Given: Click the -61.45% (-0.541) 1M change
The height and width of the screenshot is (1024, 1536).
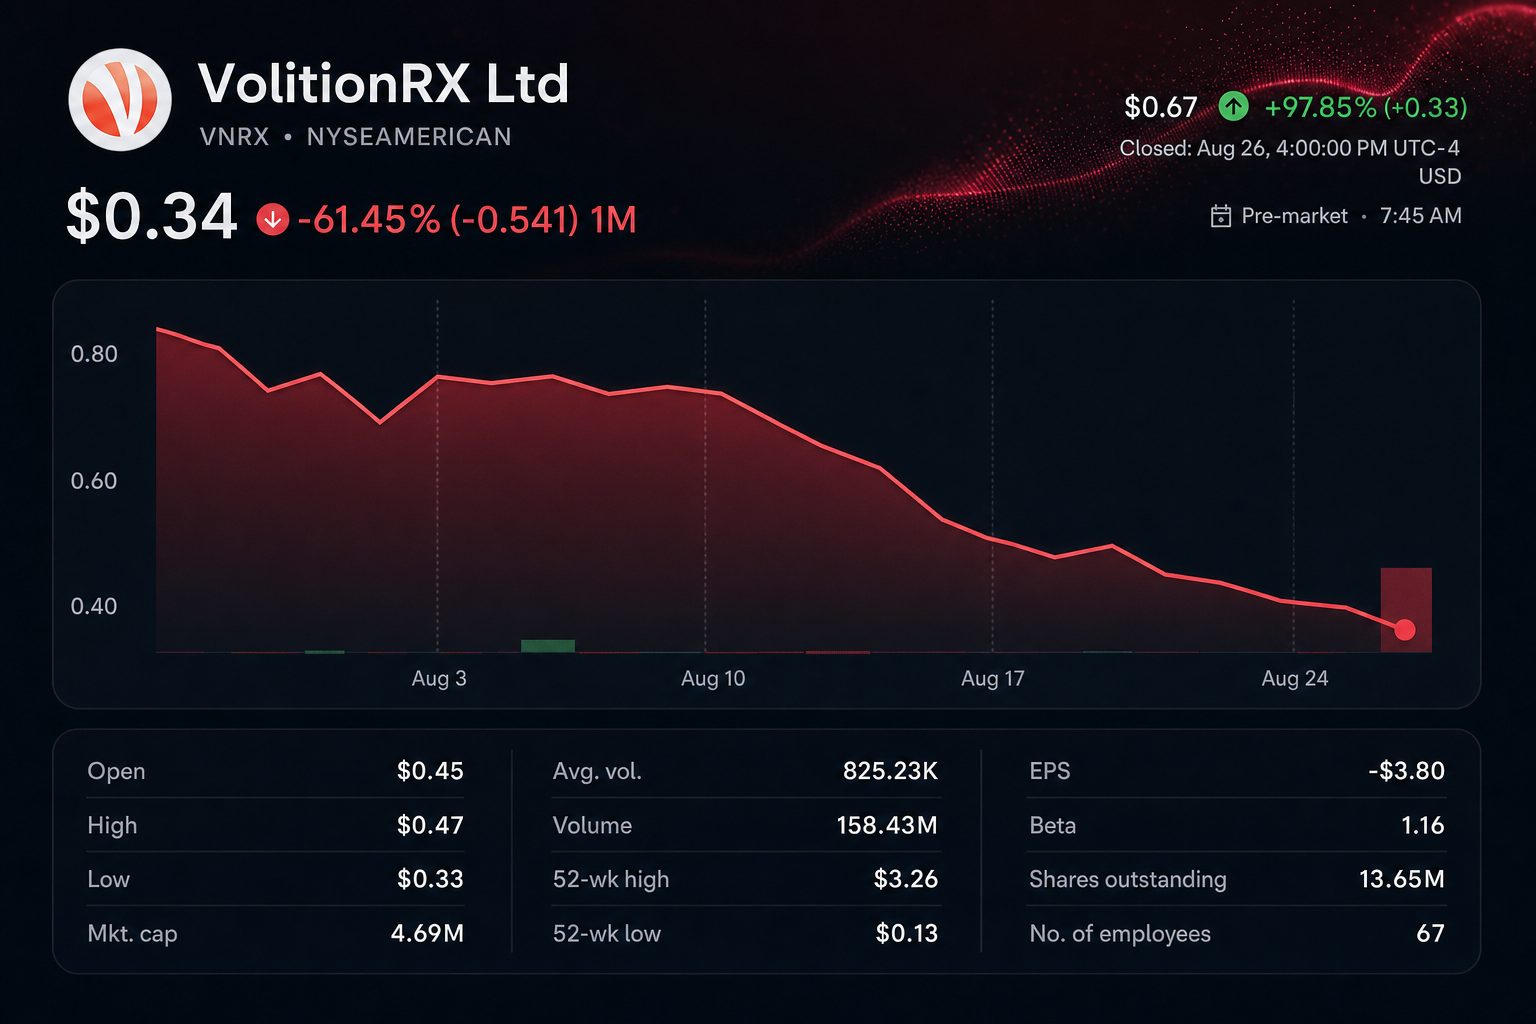Looking at the screenshot, I should [x=467, y=219].
